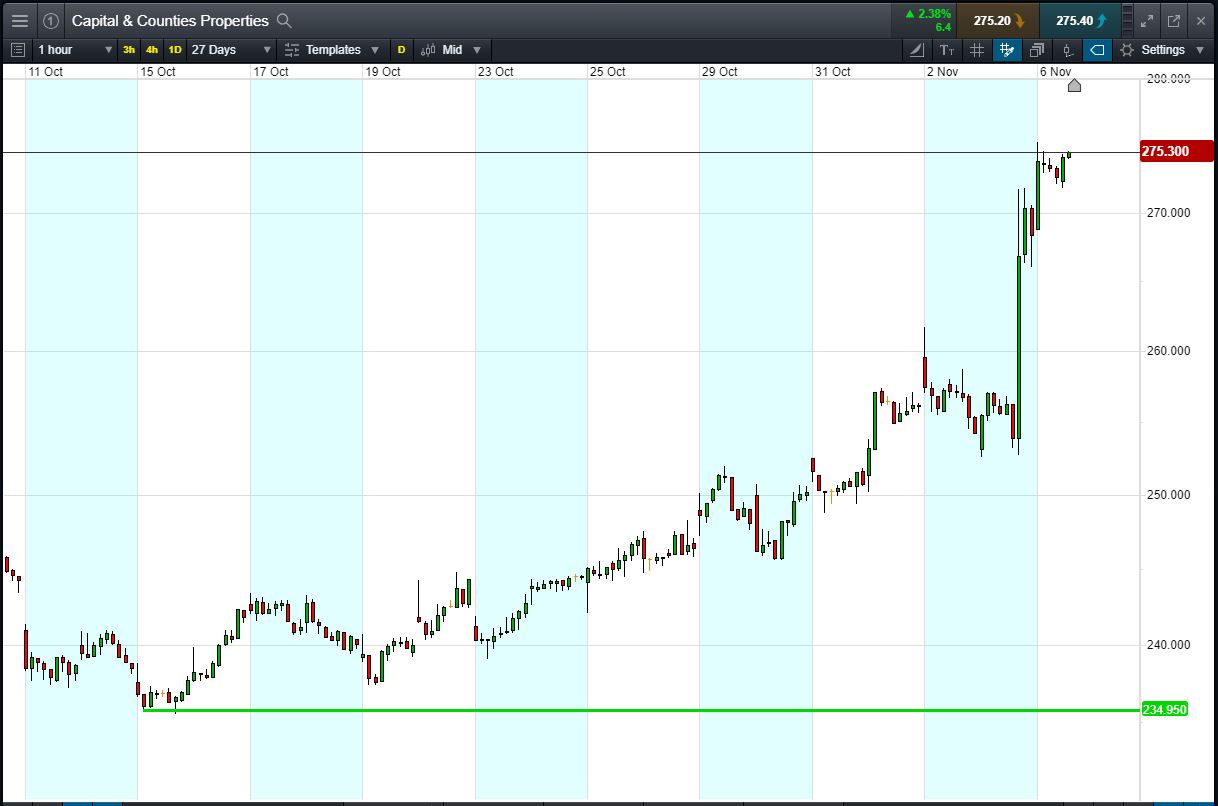Click the Capital & Counties Properties title
Viewport: 1218px width, 806px height.
[170, 20]
